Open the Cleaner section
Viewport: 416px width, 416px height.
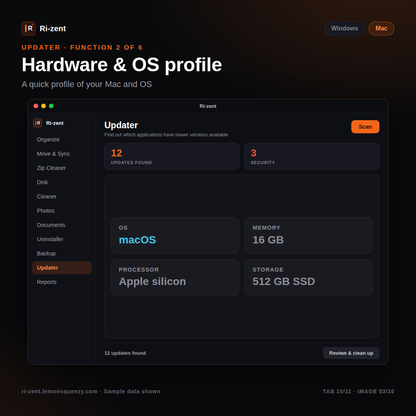coord(62,196)
